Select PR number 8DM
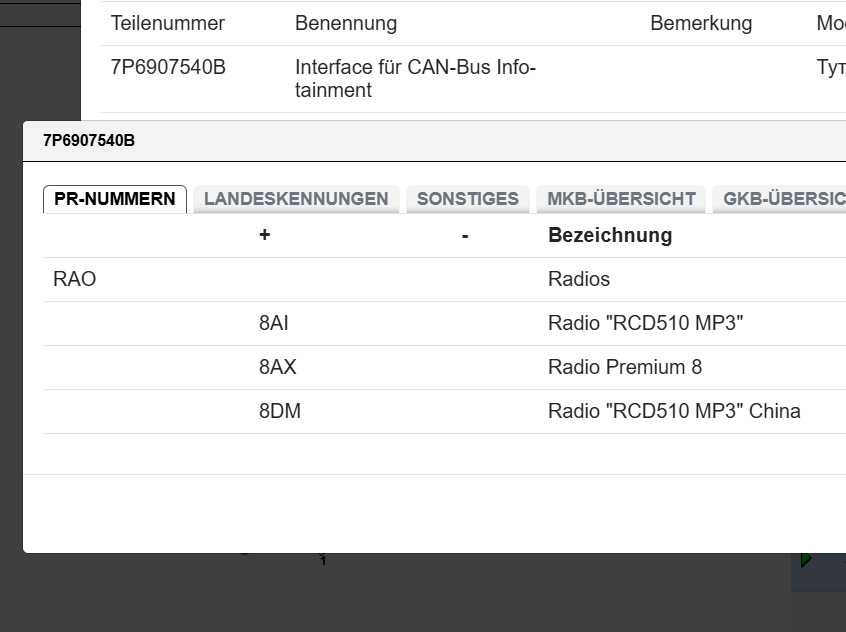 click(x=280, y=412)
